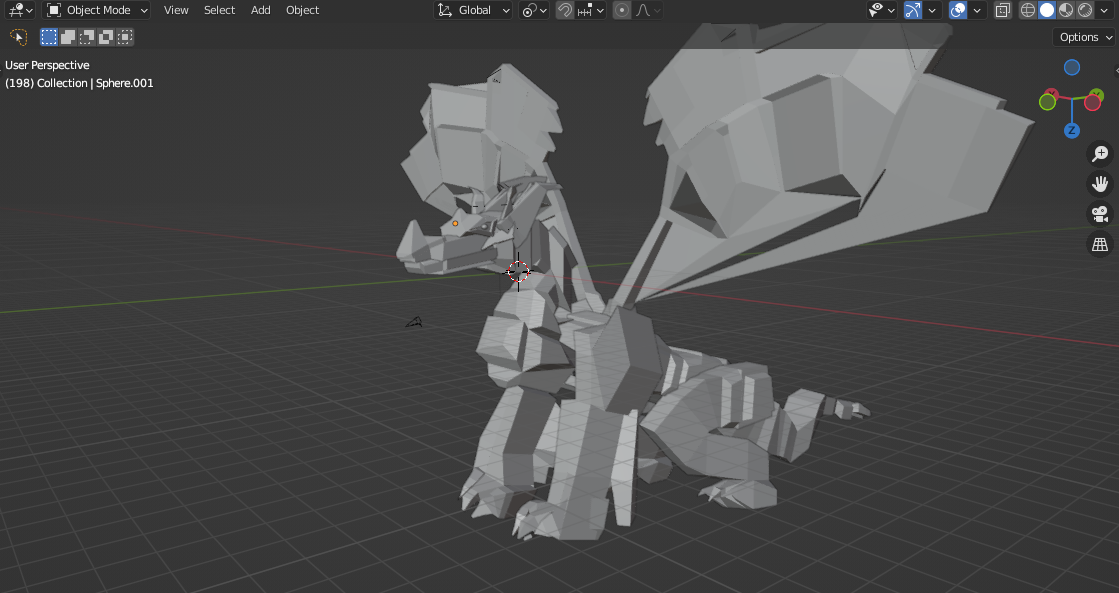Click the zoom view magnifier icon
The width and height of the screenshot is (1119, 593).
tap(1100, 153)
